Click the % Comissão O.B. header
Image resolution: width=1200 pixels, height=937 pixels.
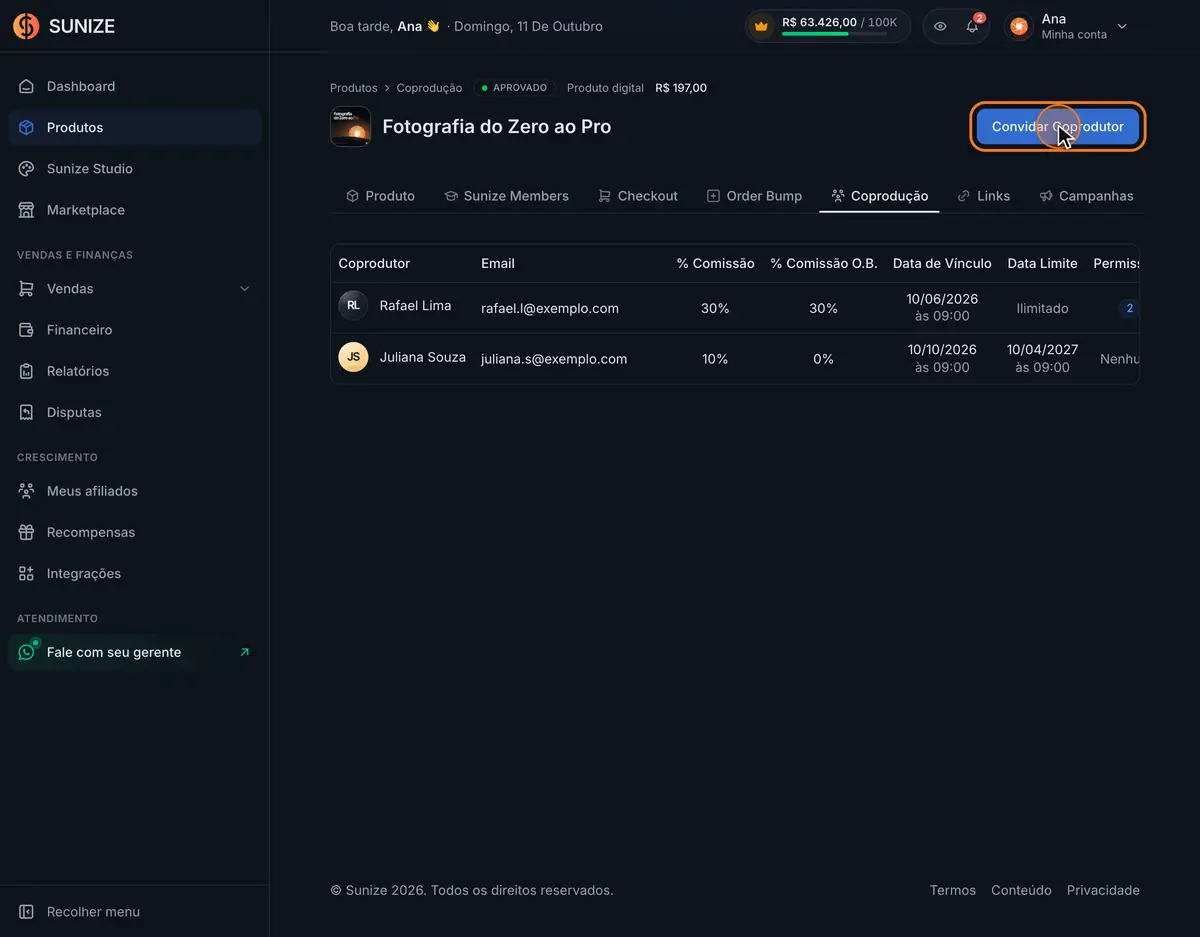[824, 263]
